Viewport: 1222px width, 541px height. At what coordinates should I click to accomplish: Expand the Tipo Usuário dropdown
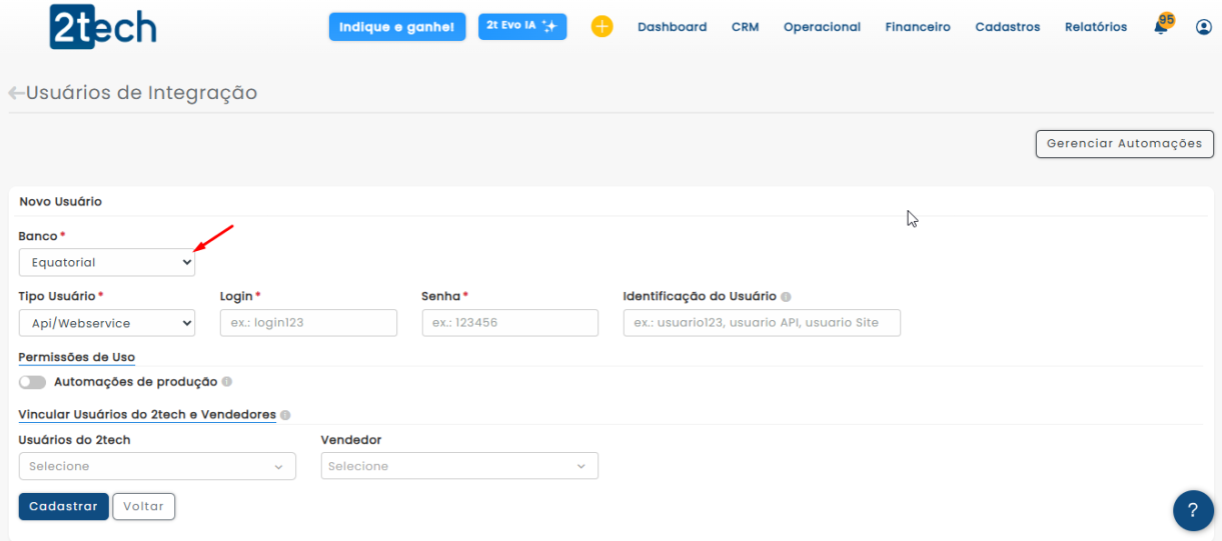point(107,323)
